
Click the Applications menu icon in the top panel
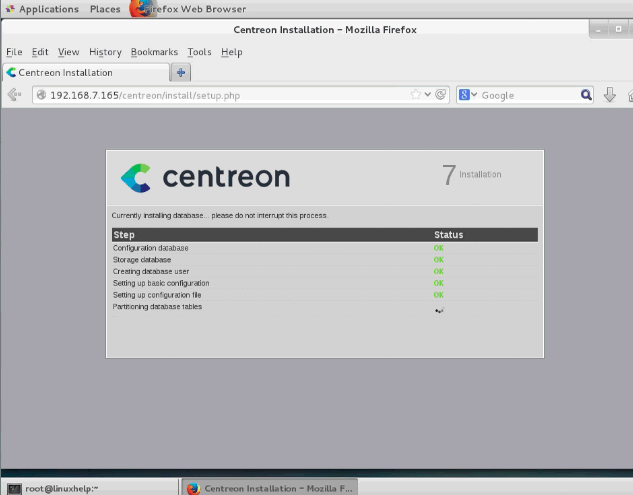[x=10, y=9]
